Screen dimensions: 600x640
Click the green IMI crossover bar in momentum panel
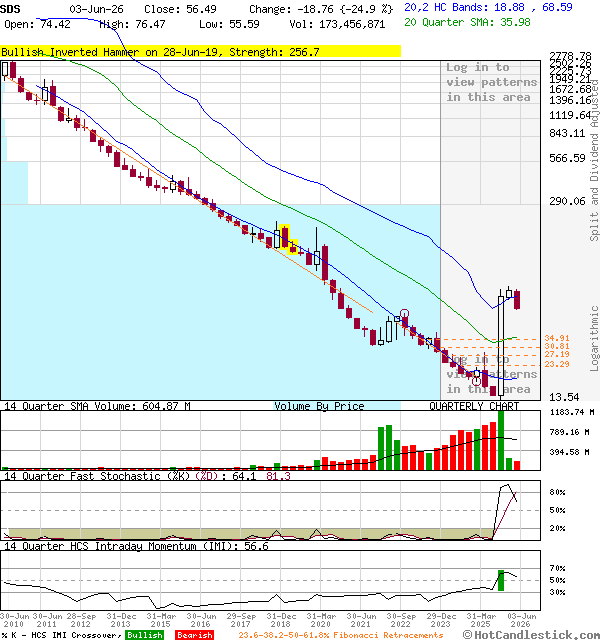pyautogui.click(x=501, y=580)
